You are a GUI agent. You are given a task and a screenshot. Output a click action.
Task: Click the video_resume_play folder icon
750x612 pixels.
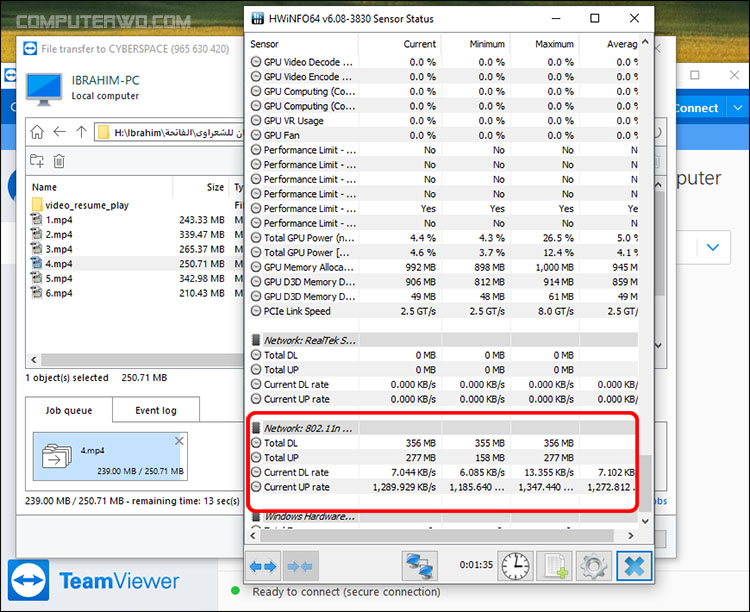coord(37,205)
